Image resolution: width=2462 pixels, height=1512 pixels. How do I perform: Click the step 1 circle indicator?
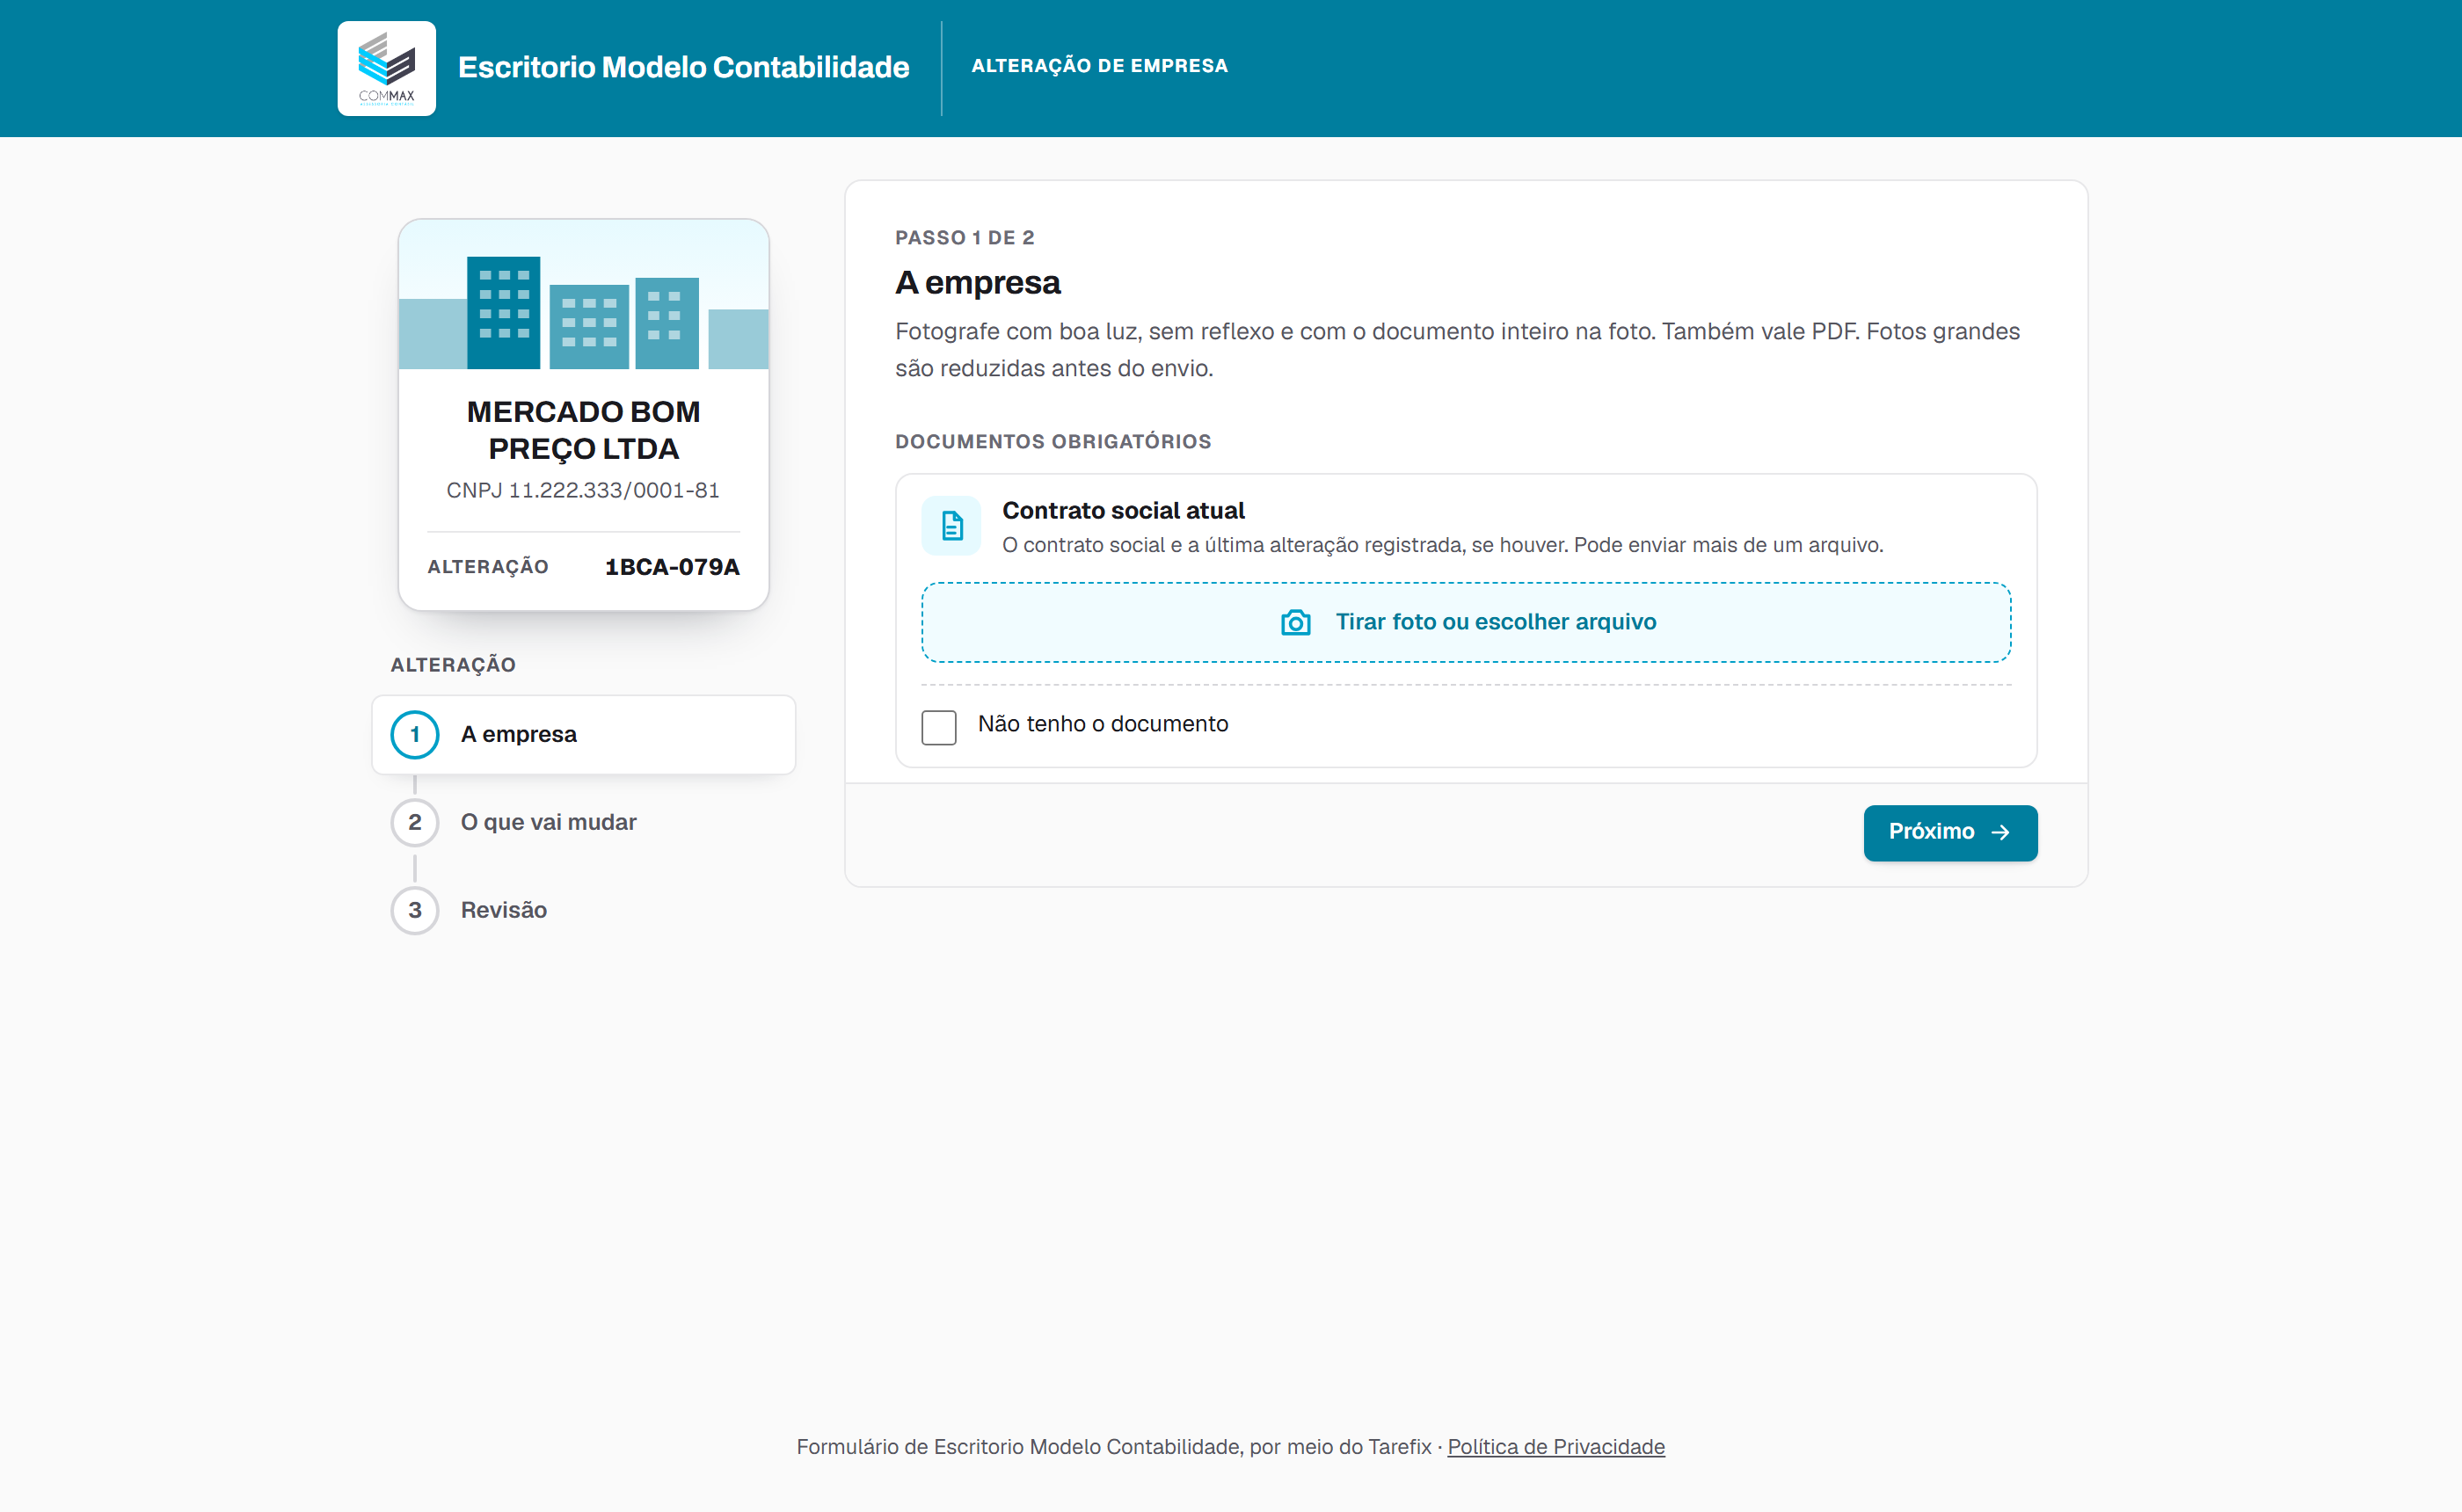(414, 734)
